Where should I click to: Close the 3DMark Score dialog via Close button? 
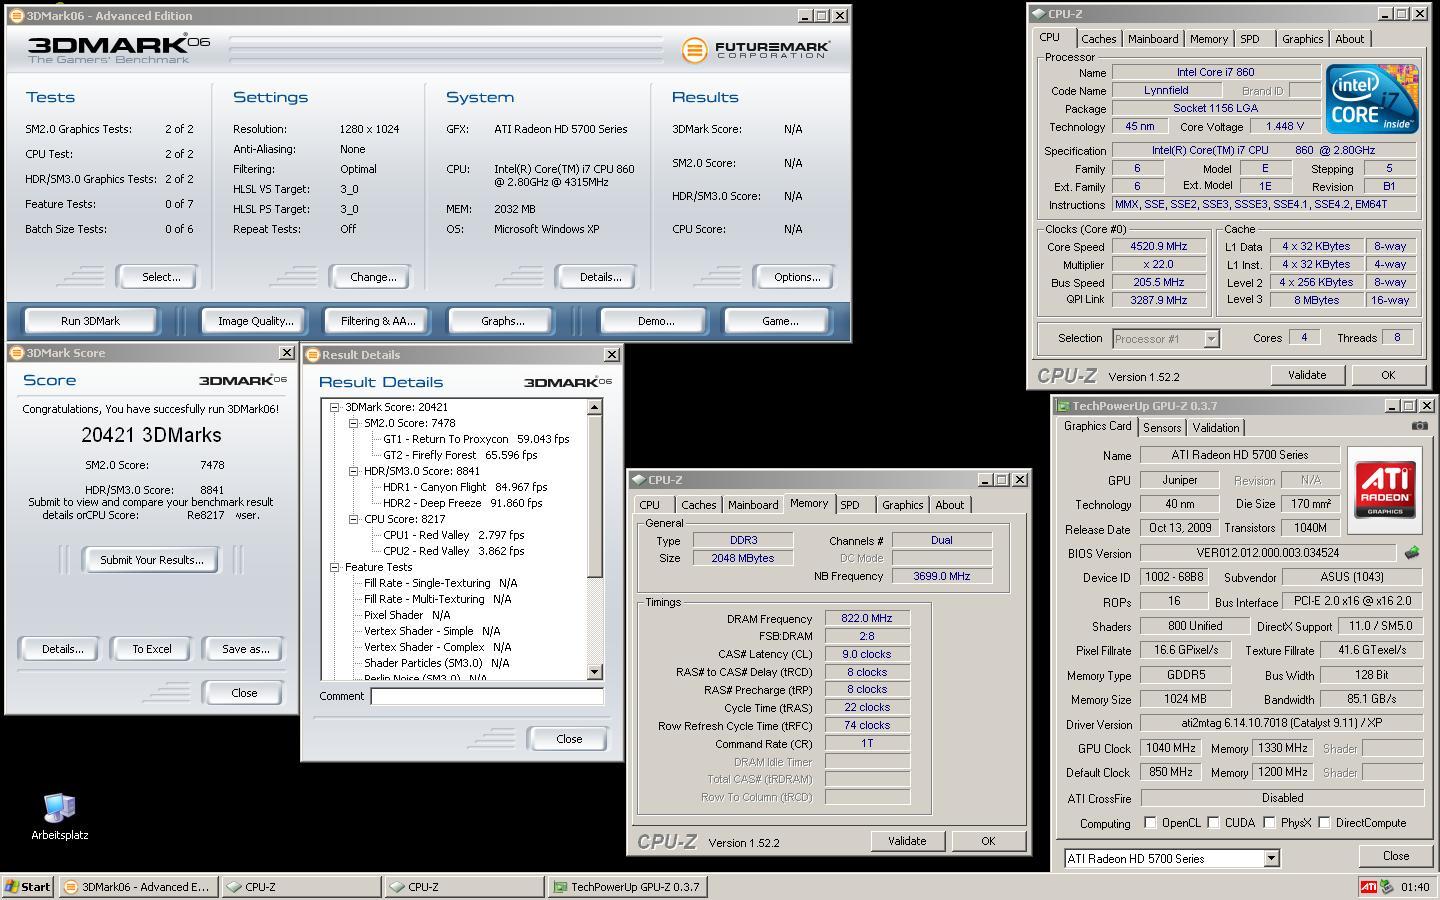click(x=244, y=693)
